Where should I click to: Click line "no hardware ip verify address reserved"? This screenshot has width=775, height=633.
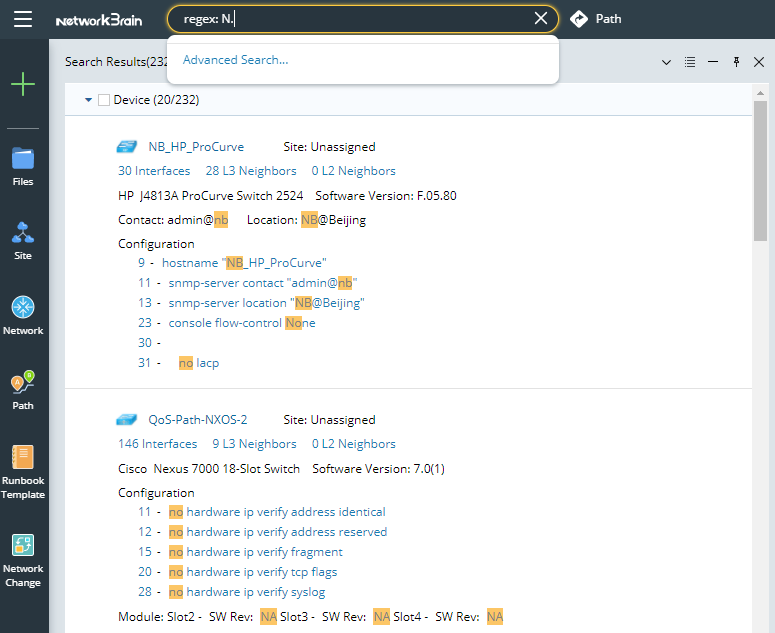click(x=278, y=532)
